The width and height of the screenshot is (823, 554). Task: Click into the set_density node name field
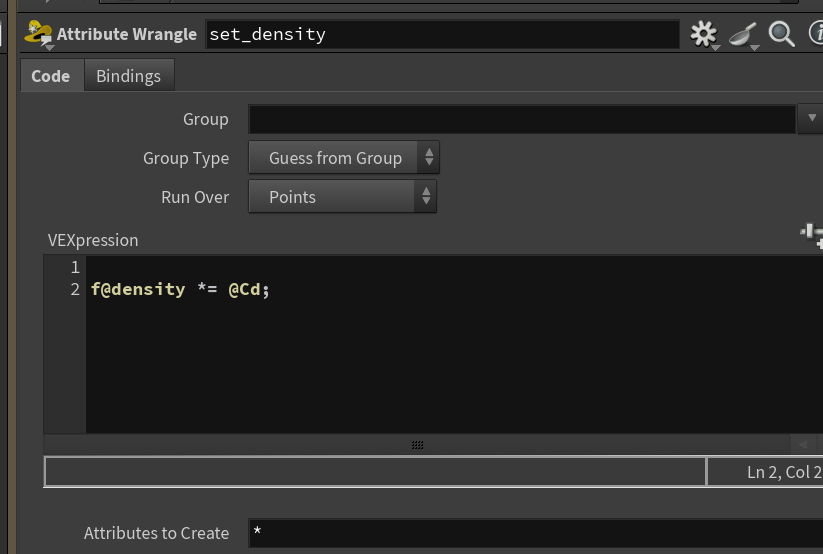click(442, 34)
